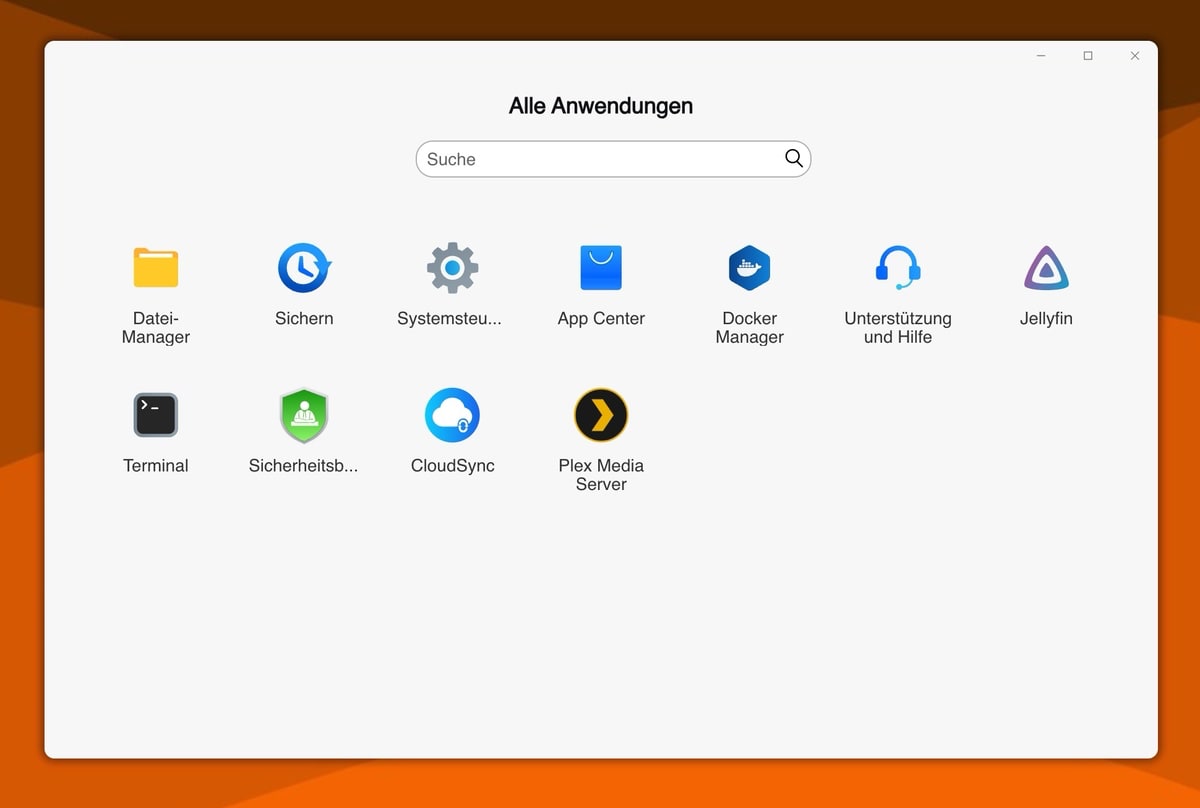
Task: Open the green Sicherheitsberater shield icon
Action: (x=304, y=415)
